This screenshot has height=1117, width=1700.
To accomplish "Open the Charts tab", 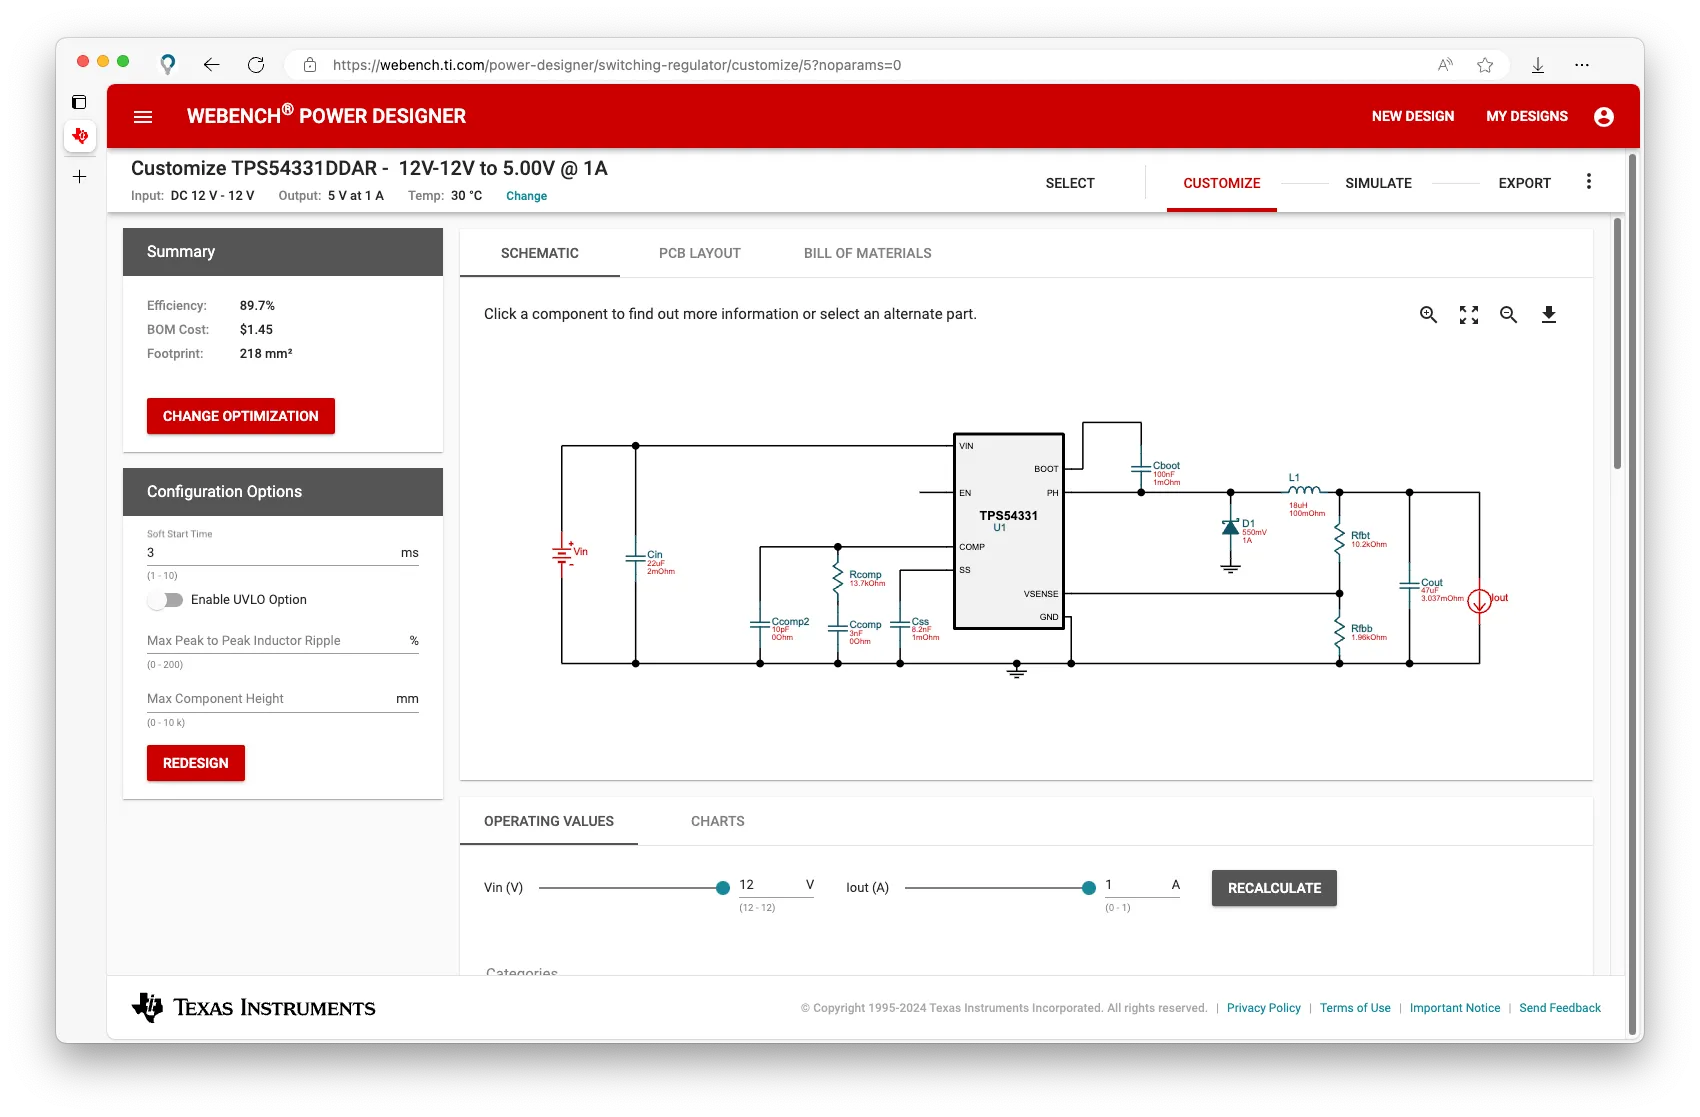I will 718,821.
